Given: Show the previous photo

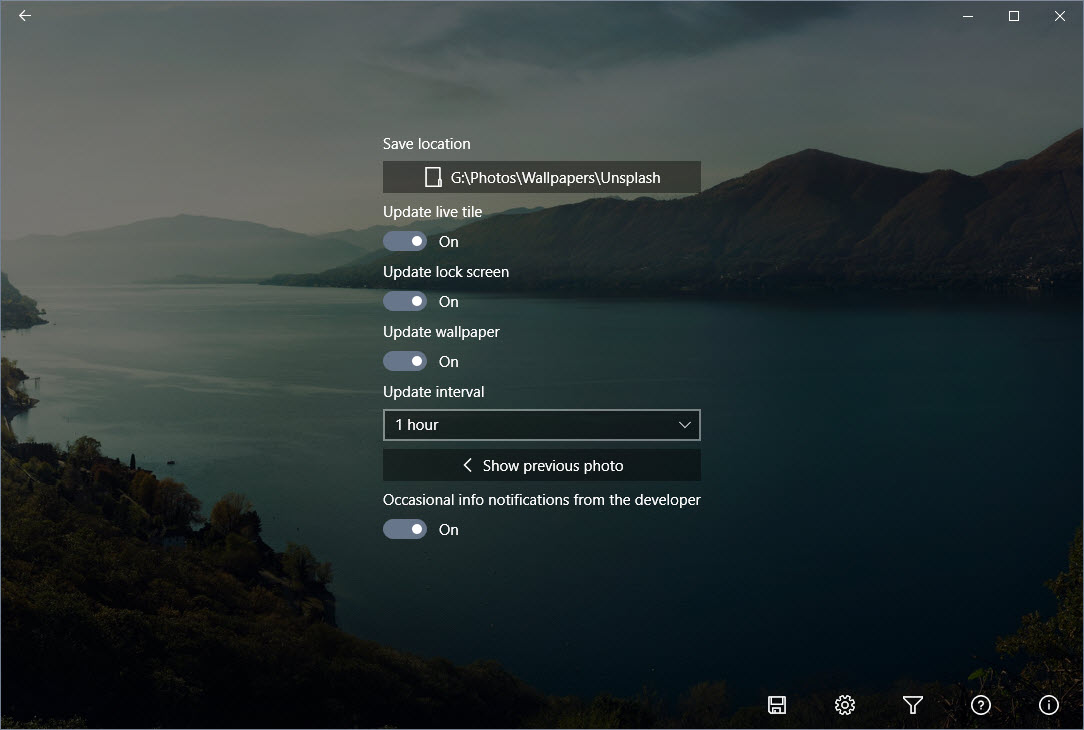Looking at the screenshot, I should pos(541,465).
